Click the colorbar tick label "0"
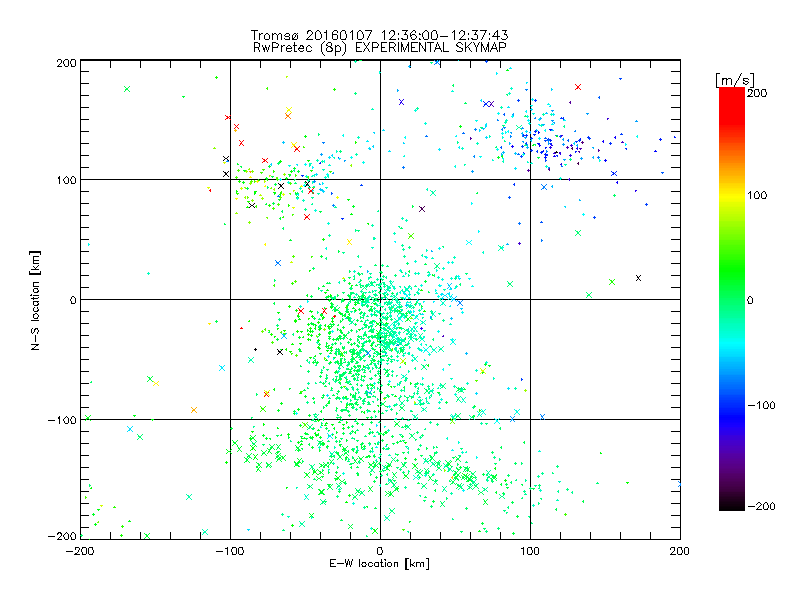The height and width of the screenshot is (600, 800). pos(750,300)
